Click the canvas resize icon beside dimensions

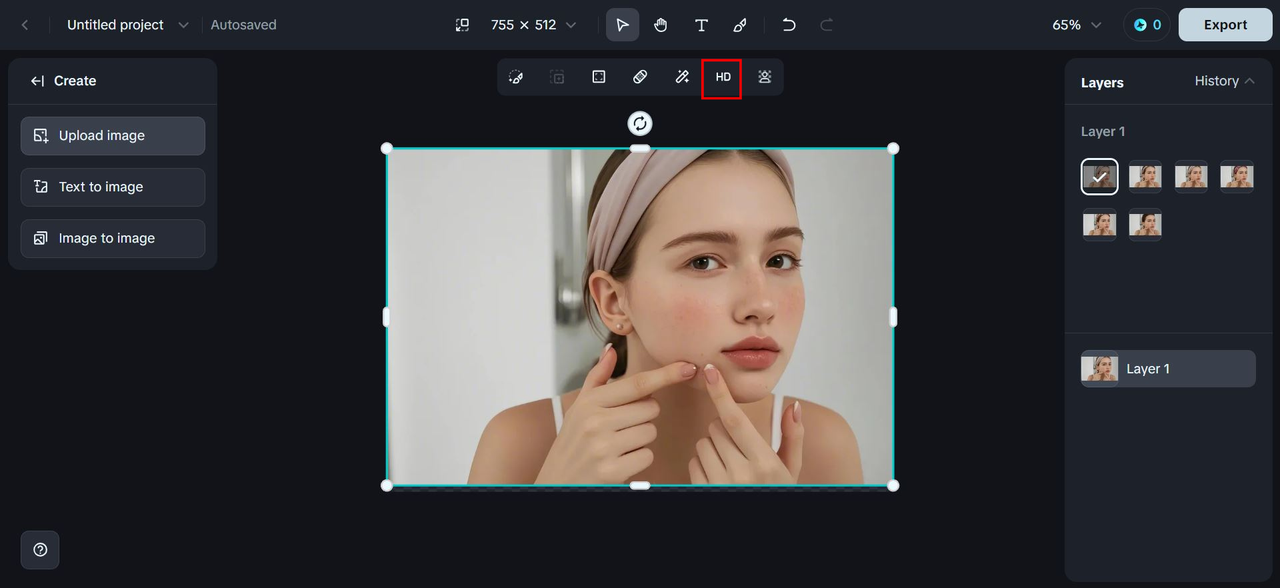click(x=462, y=24)
